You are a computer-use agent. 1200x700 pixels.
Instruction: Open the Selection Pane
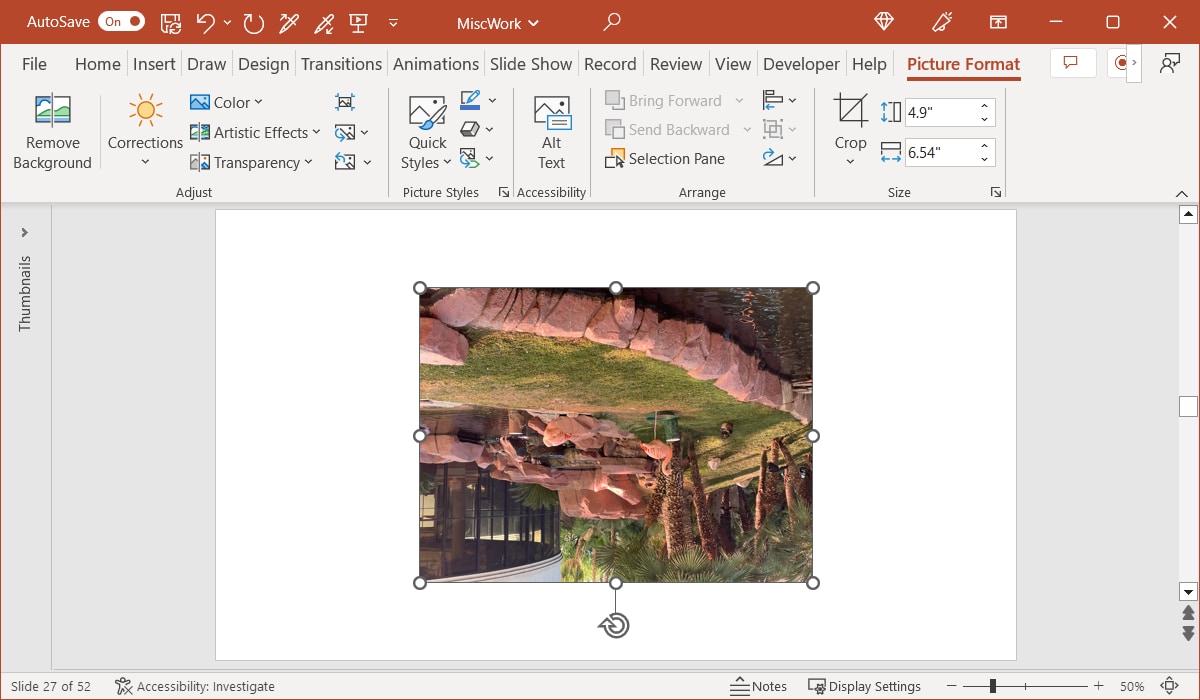(x=666, y=158)
